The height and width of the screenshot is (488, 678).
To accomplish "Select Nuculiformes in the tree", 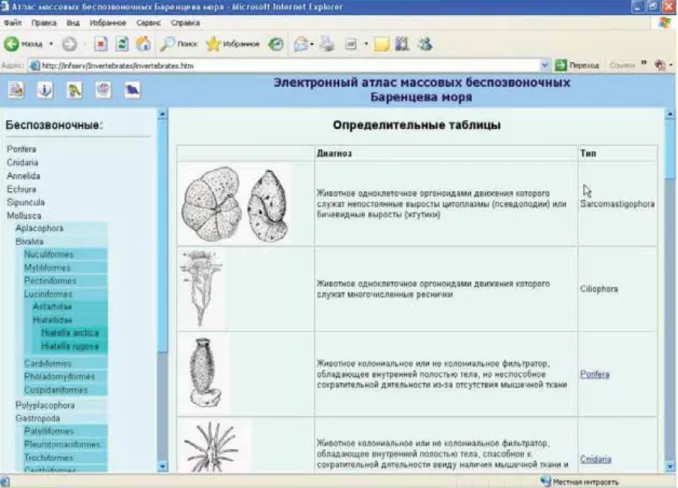I will pos(49,255).
